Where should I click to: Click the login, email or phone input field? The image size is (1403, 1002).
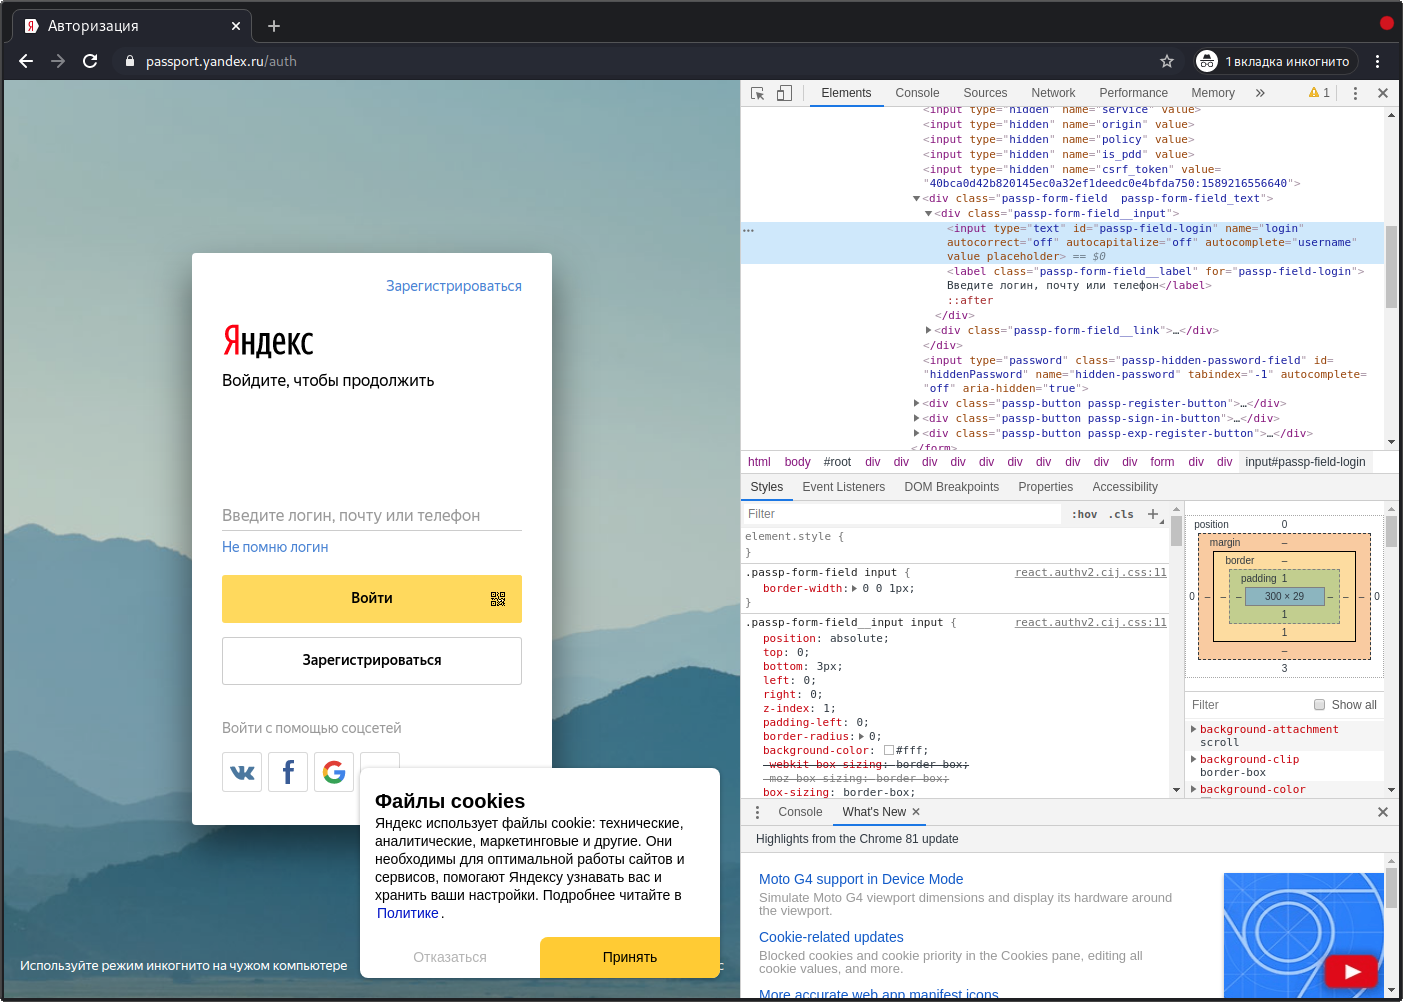(372, 516)
